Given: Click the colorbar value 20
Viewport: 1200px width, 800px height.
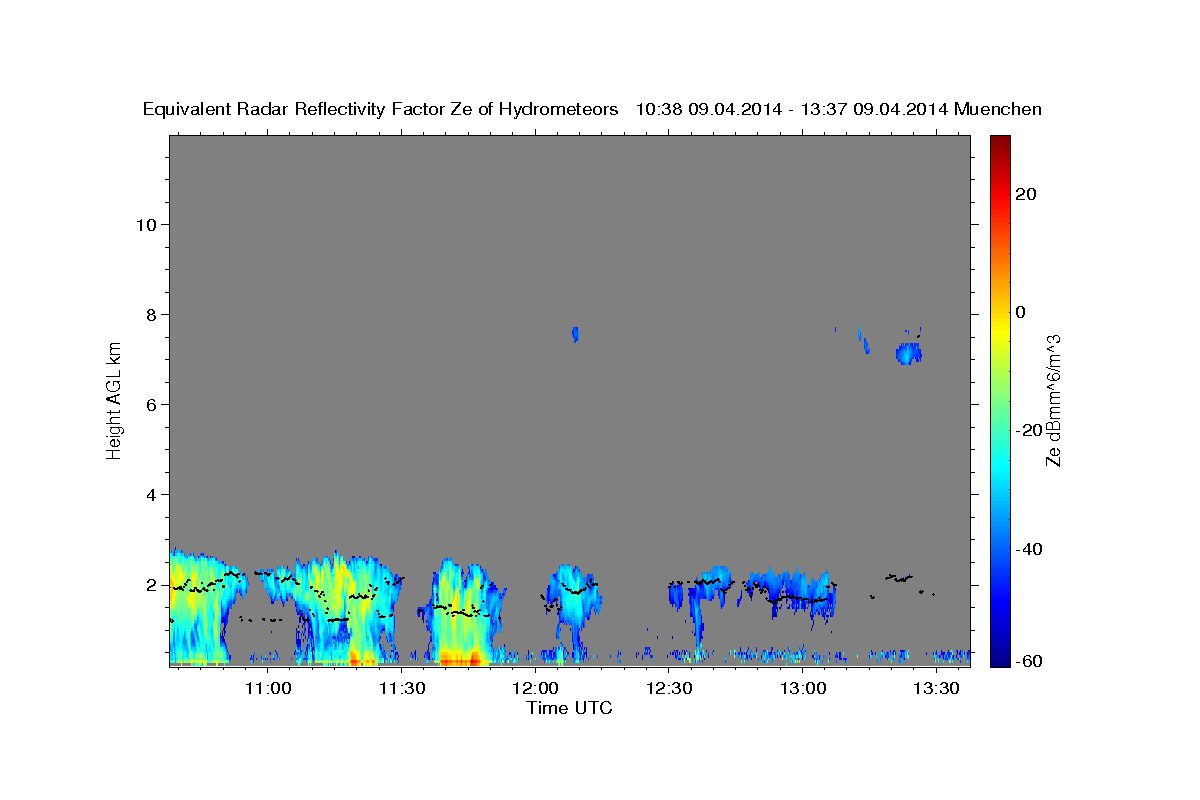Looking at the screenshot, I should tap(1025, 194).
